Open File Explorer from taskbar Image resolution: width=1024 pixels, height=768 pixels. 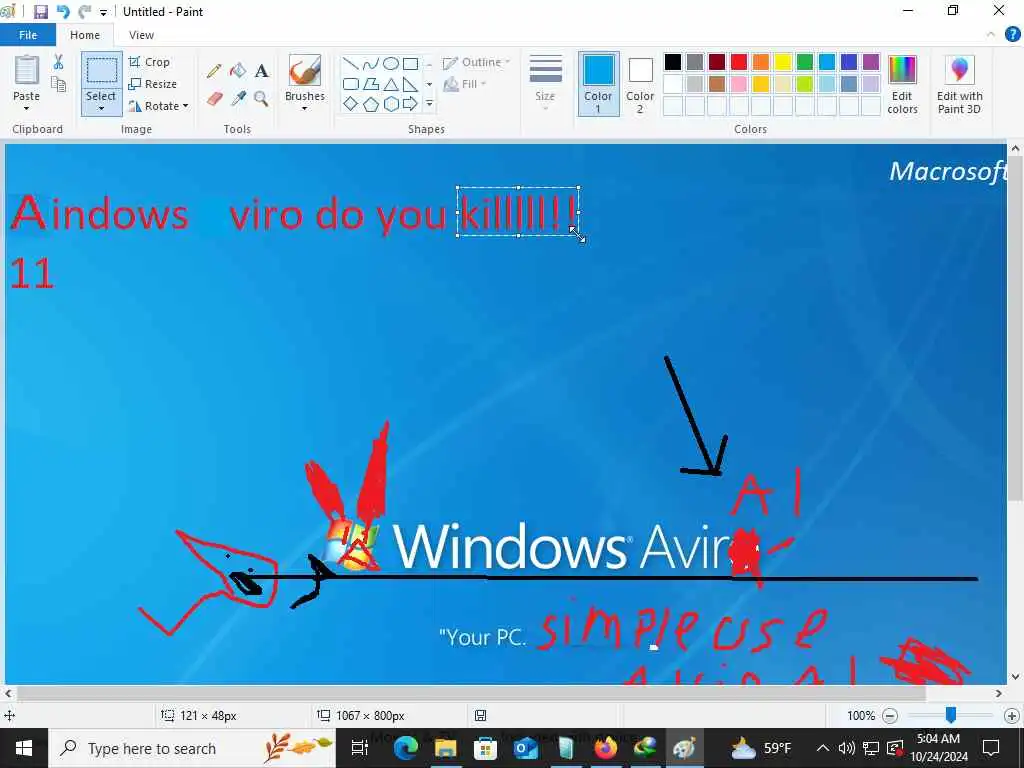[445, 748]
